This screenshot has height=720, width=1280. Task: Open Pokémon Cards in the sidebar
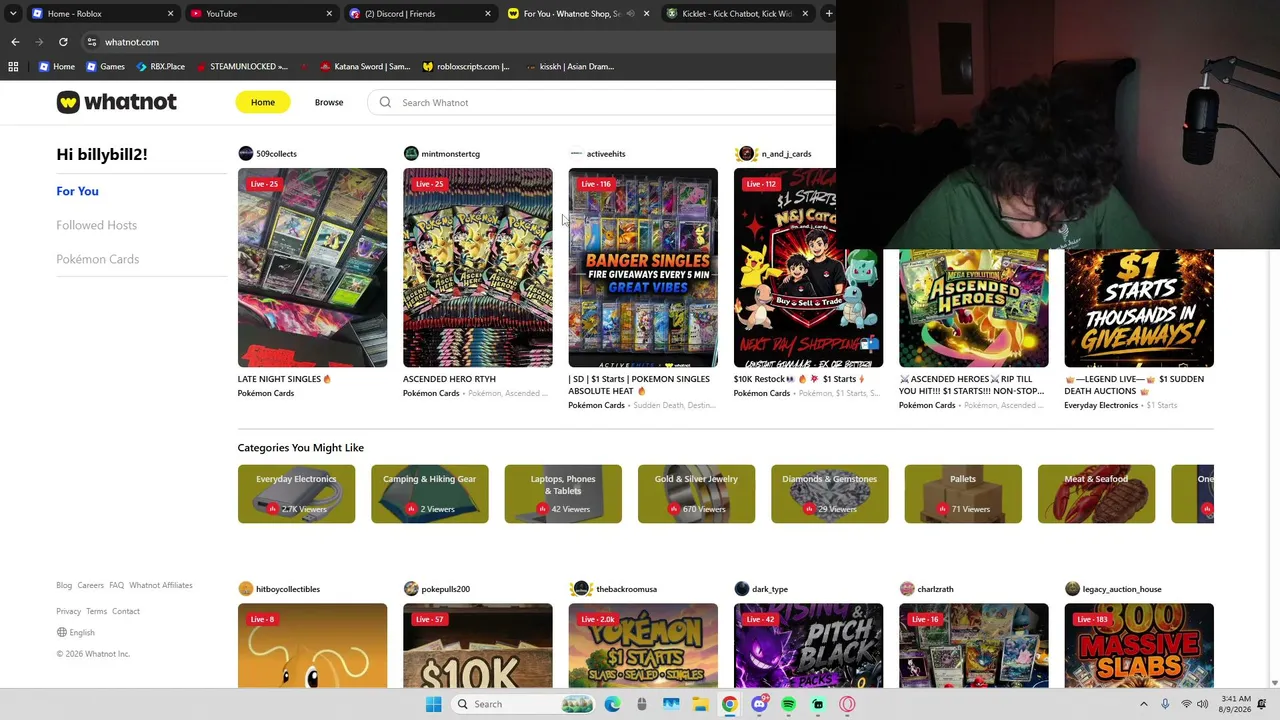(97, 259)
